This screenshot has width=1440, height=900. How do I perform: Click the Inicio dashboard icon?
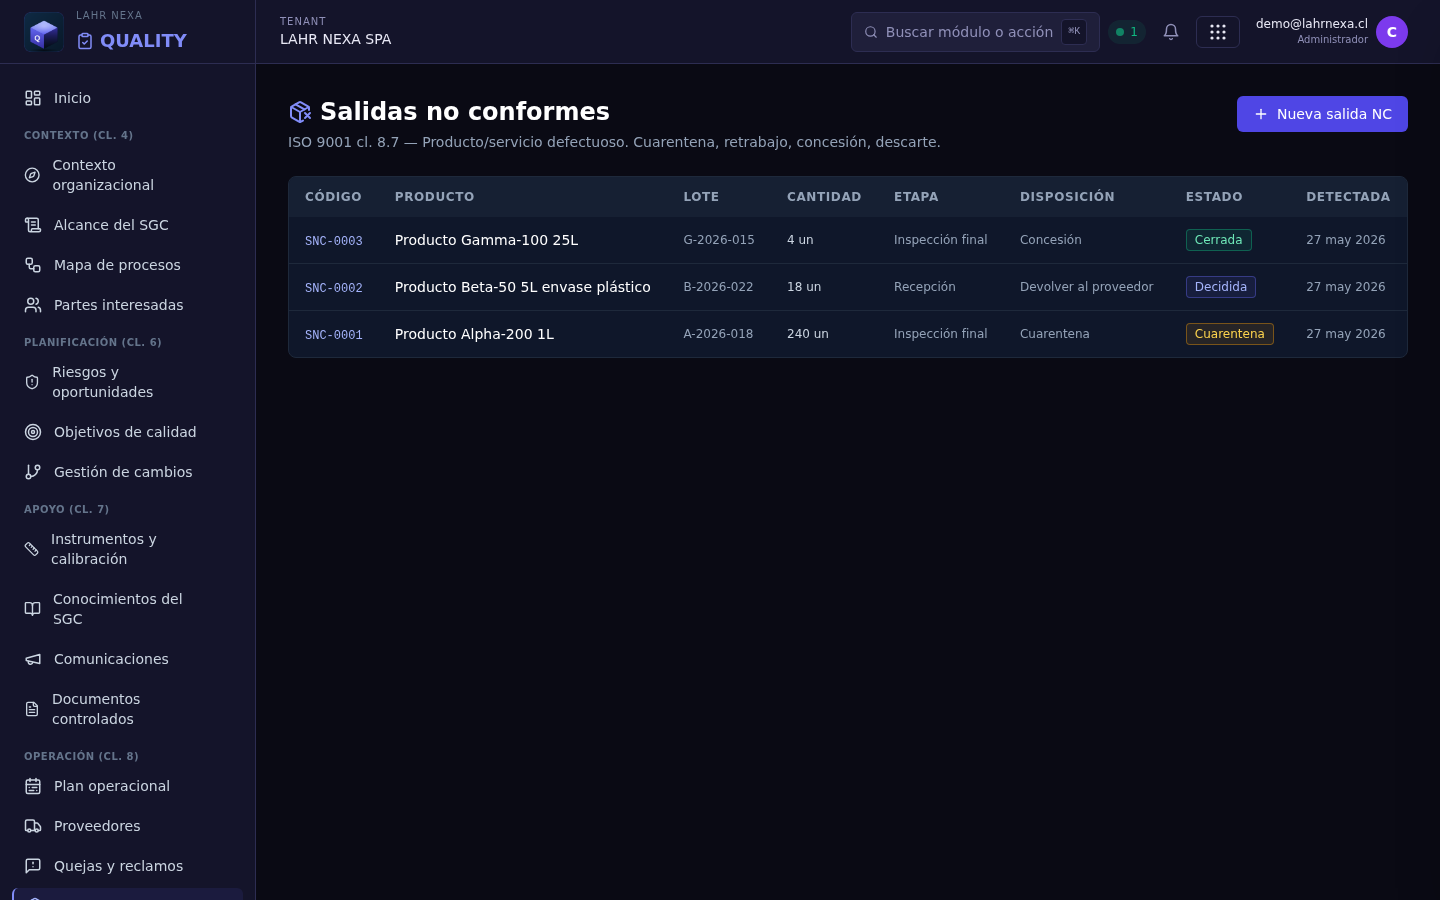pyautogui.click(x=33, y=98)
